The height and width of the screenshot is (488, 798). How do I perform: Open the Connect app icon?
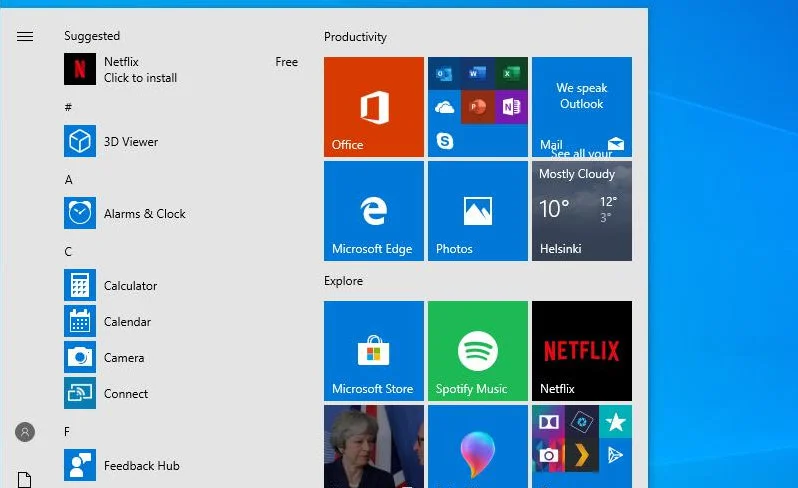(x=80, y=393)
